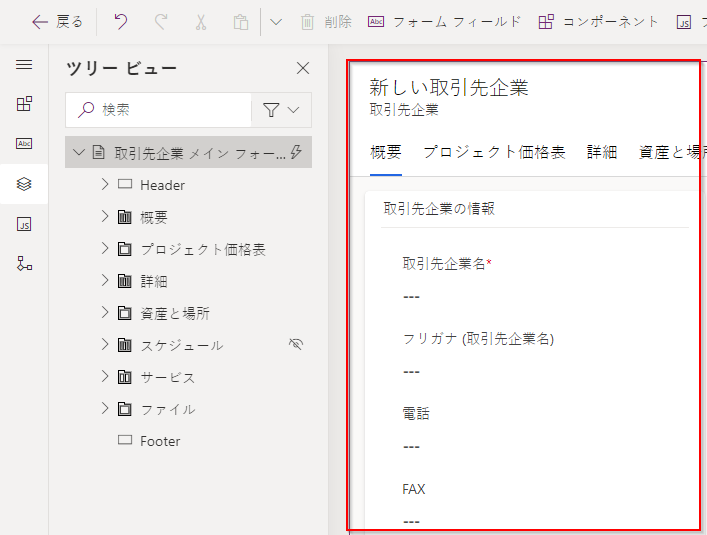This screenshot has height=535, width=707.
Task: Select ファイル in tree view
Action: [x=168, y=409]
